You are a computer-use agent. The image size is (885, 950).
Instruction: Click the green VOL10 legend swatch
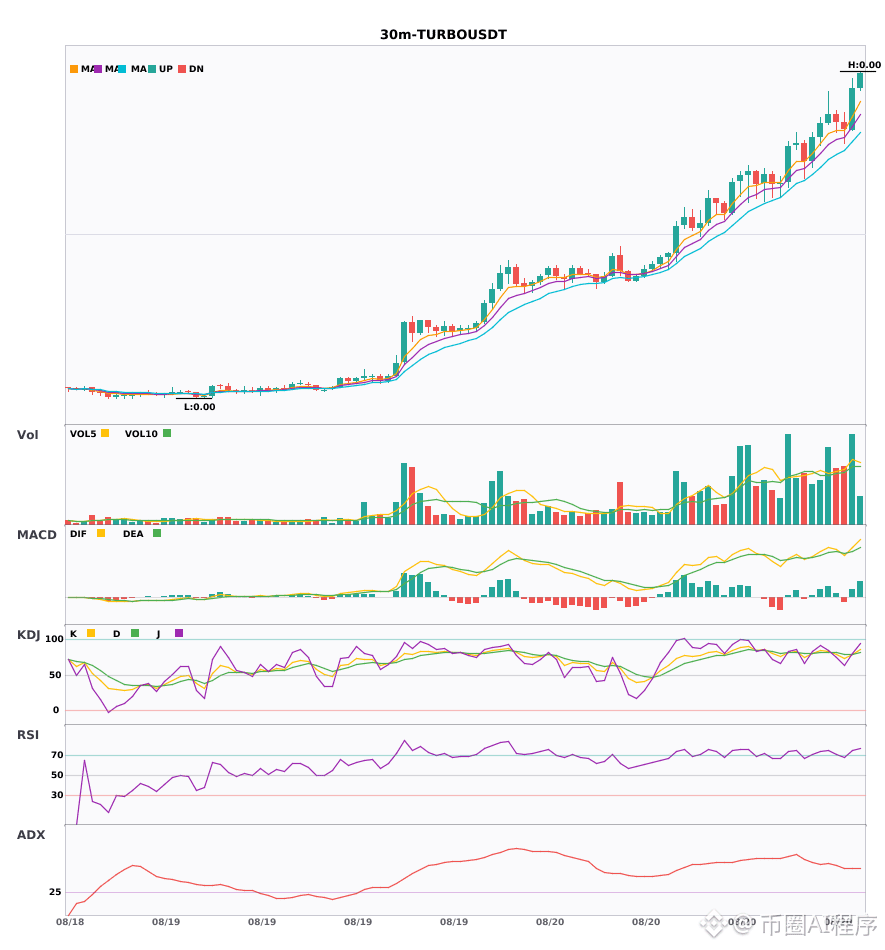point(167,433)
